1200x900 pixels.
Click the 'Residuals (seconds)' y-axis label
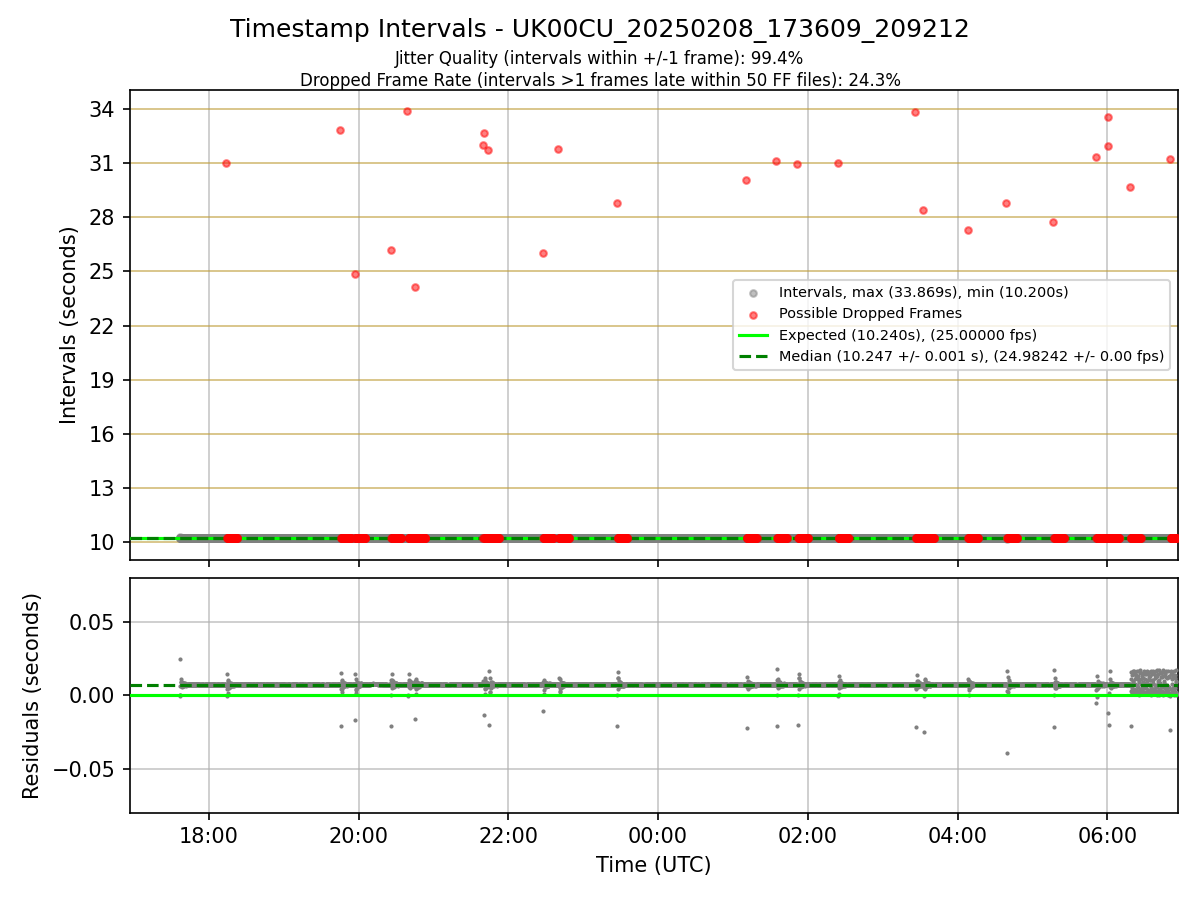tap(32, 696)
